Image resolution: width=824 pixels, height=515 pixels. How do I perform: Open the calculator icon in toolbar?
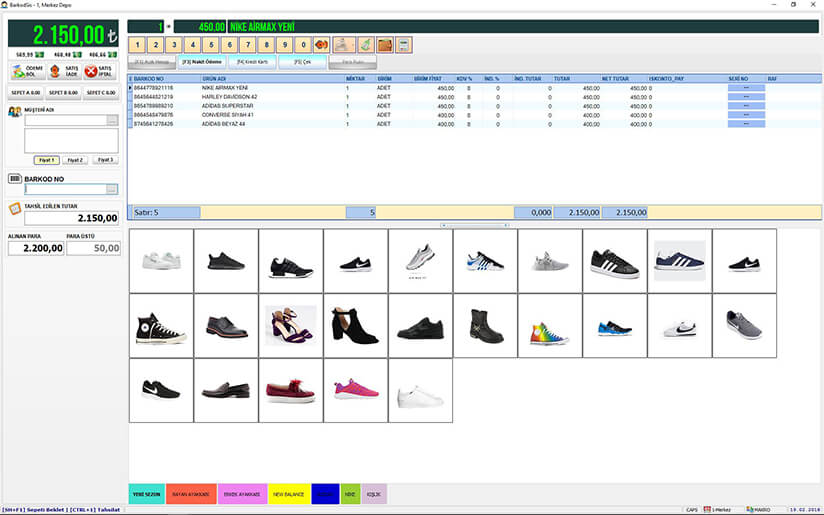[403, 45]
